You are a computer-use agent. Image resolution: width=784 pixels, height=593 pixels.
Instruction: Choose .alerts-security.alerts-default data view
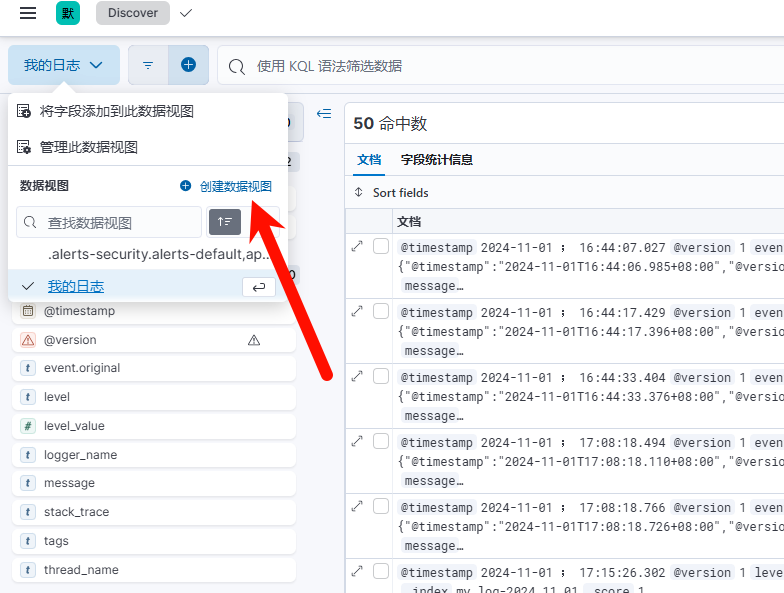[x=148, y=254]
